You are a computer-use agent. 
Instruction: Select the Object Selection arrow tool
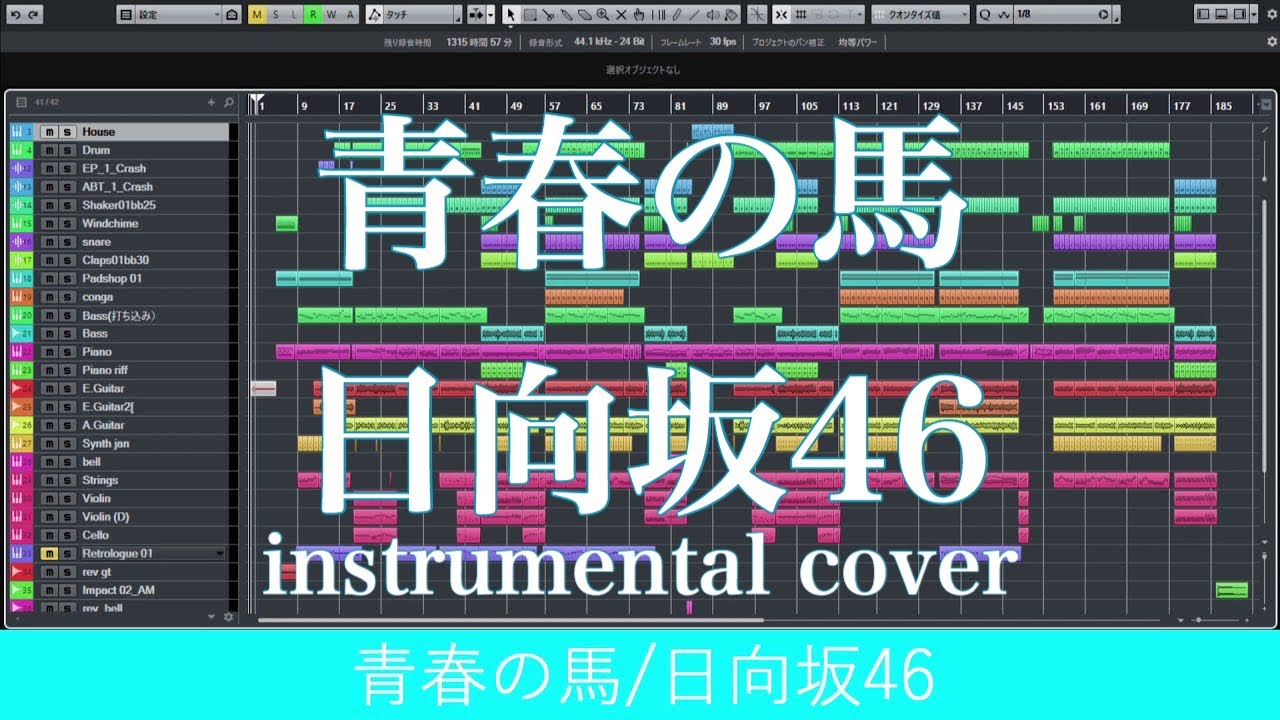(x=511, y=15)
